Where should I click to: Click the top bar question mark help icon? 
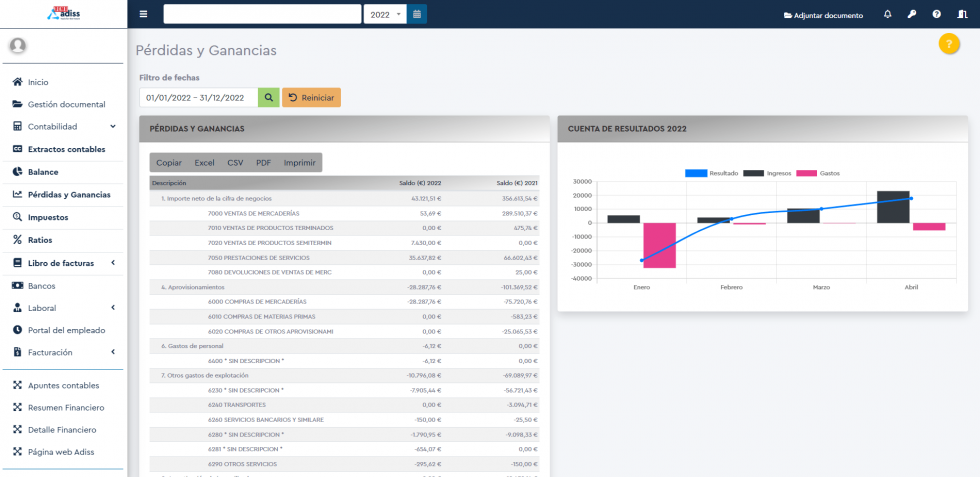coord(936,14)
